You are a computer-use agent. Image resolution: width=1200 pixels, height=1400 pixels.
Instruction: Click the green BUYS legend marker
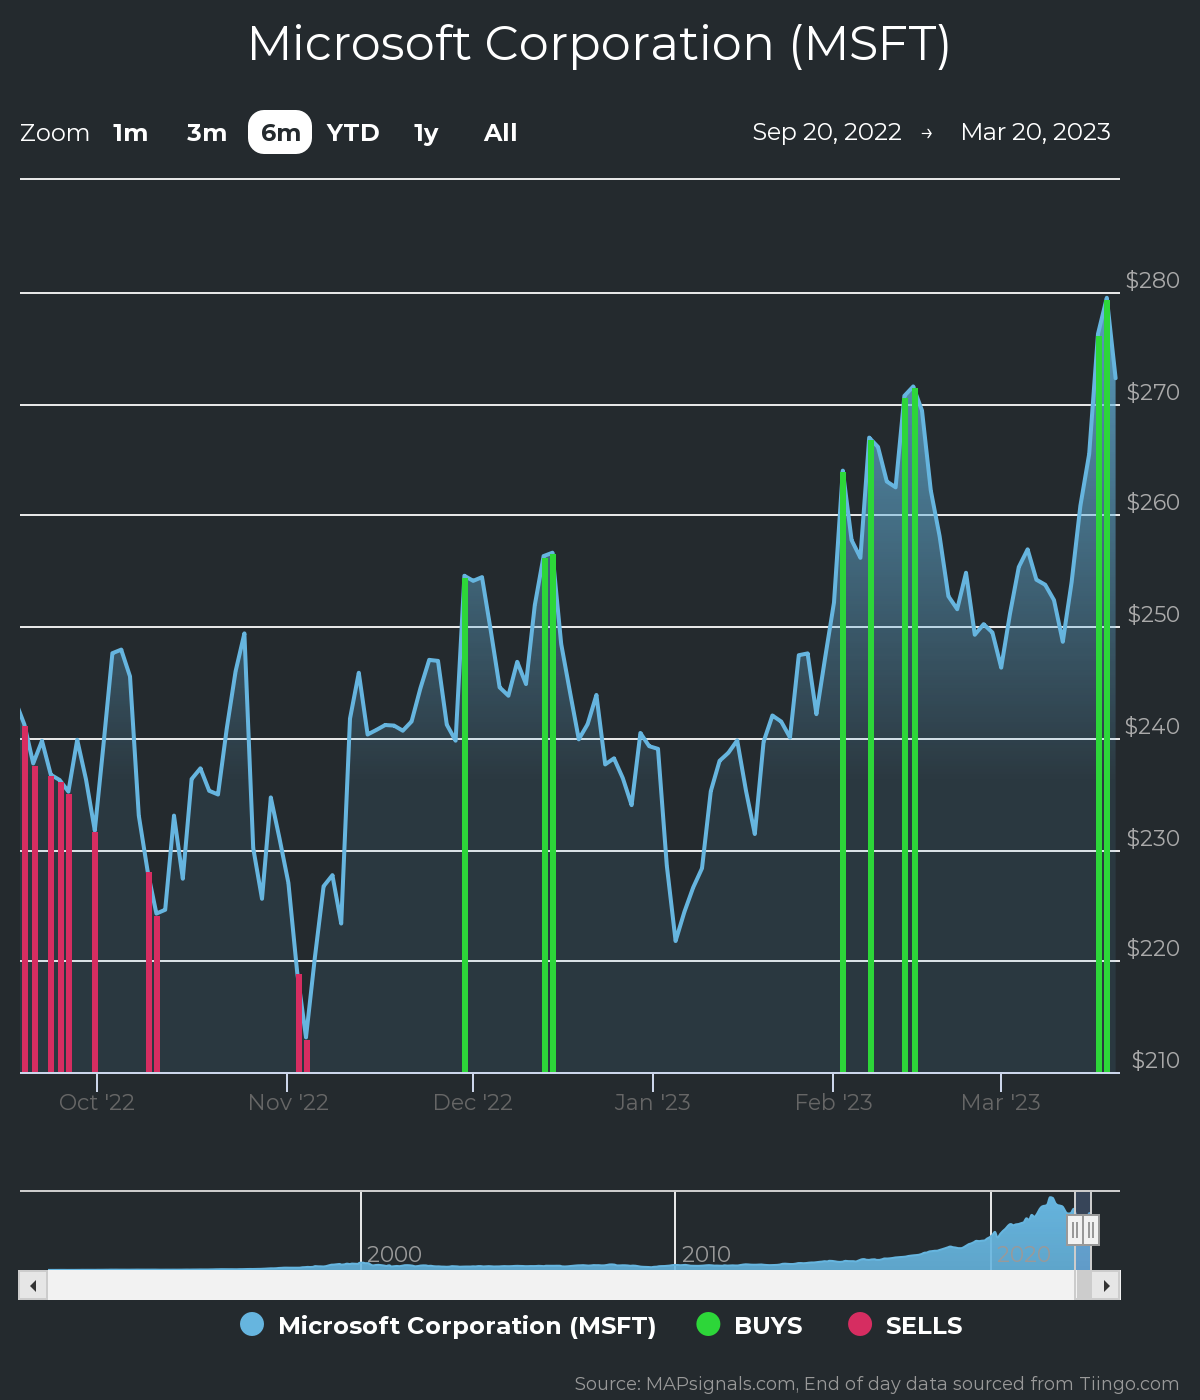click(709, 1325)
